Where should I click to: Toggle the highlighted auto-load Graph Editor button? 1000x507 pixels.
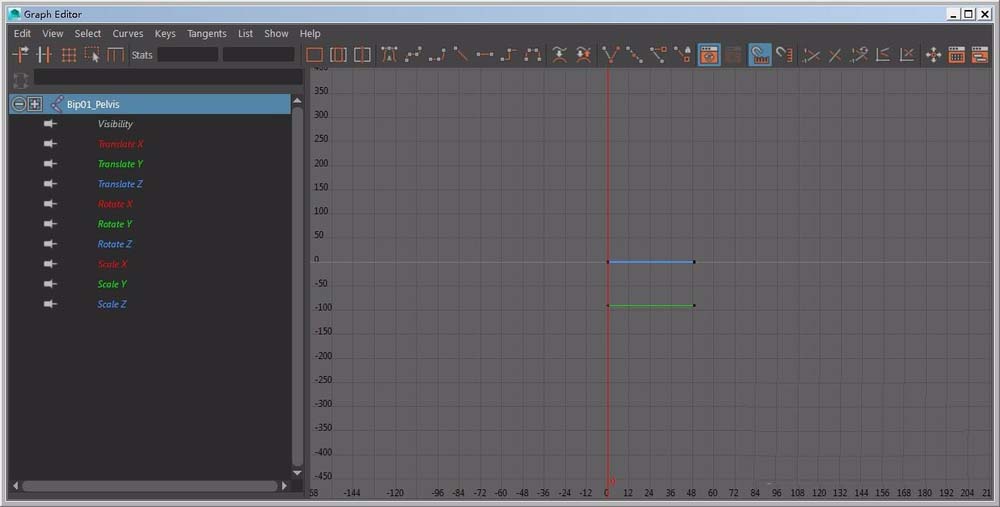pos(709,55)
